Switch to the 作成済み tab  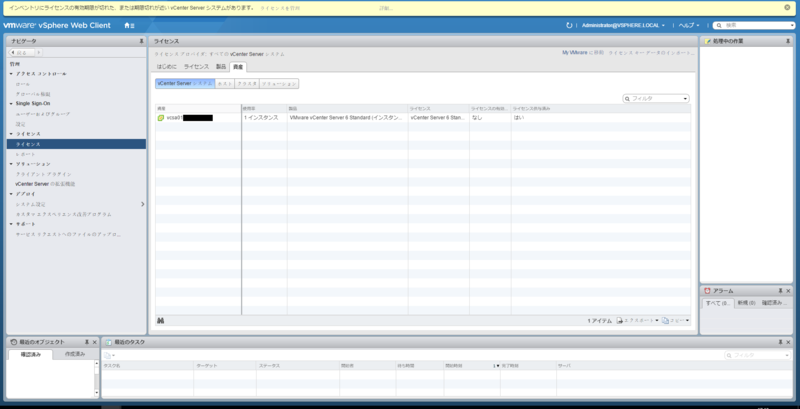(75, 354)
